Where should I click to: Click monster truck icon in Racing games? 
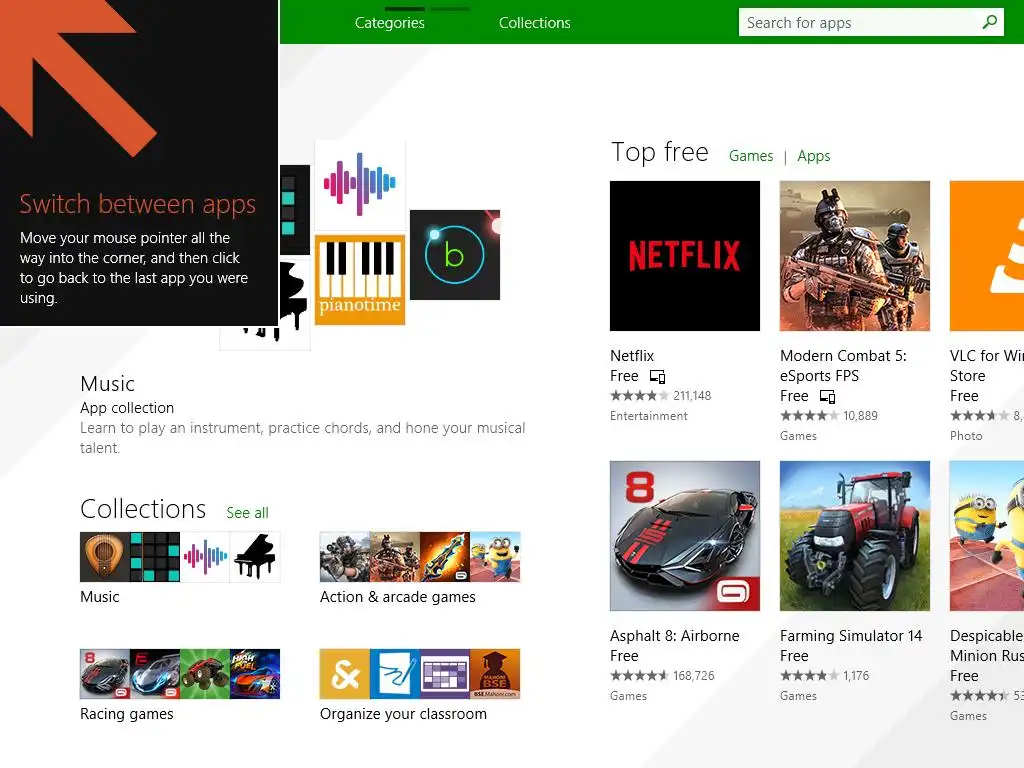(x=205, y=674)
